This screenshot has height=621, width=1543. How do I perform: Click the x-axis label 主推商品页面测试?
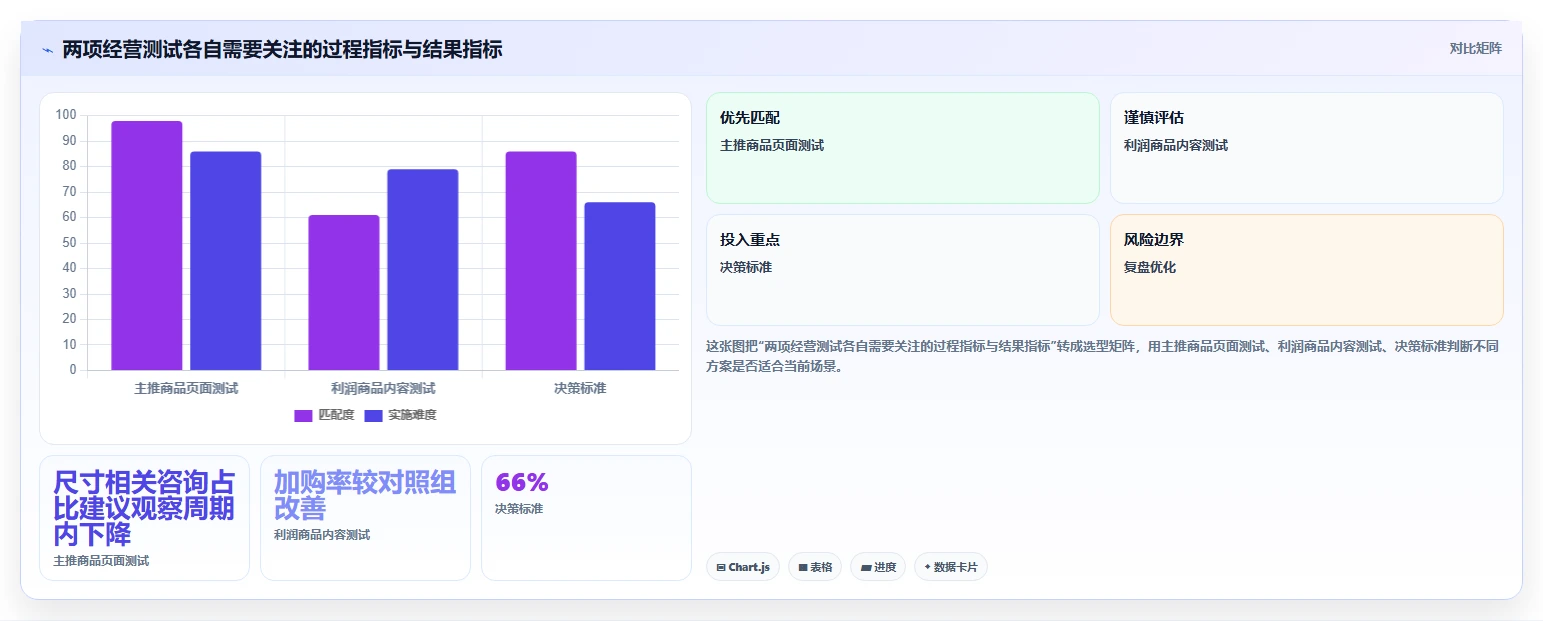pyautogui.click(x=186, y=388)
